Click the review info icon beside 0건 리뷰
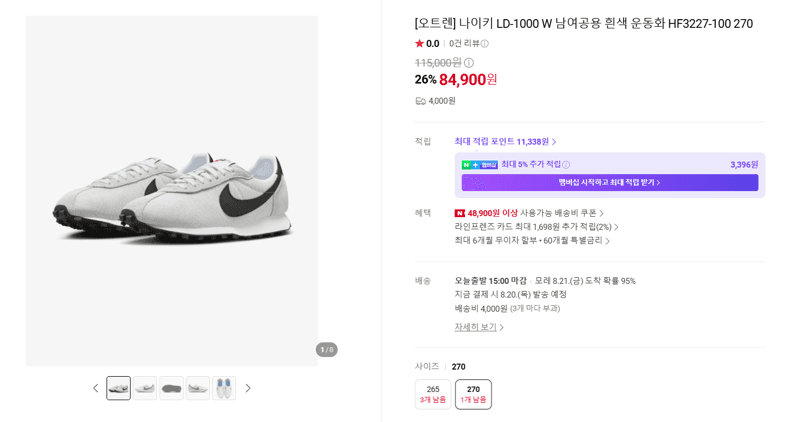The height and width of the screenshot is (422, 800). (485, 44)
